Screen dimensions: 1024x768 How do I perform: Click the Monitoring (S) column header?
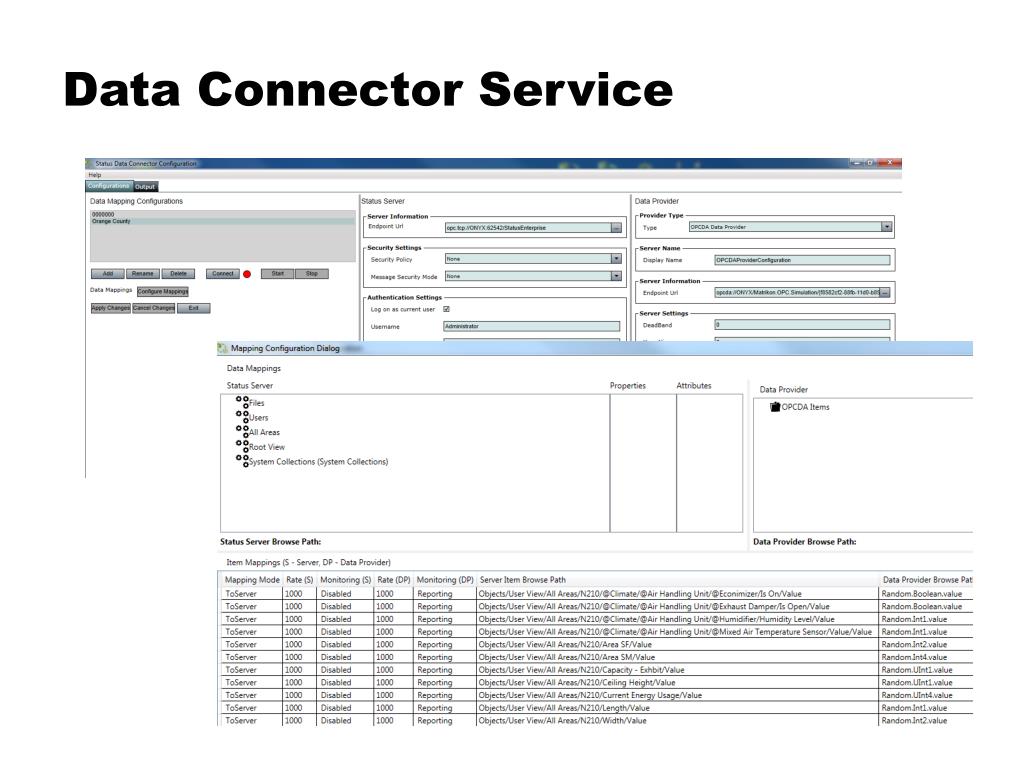(x=345, y=579)
